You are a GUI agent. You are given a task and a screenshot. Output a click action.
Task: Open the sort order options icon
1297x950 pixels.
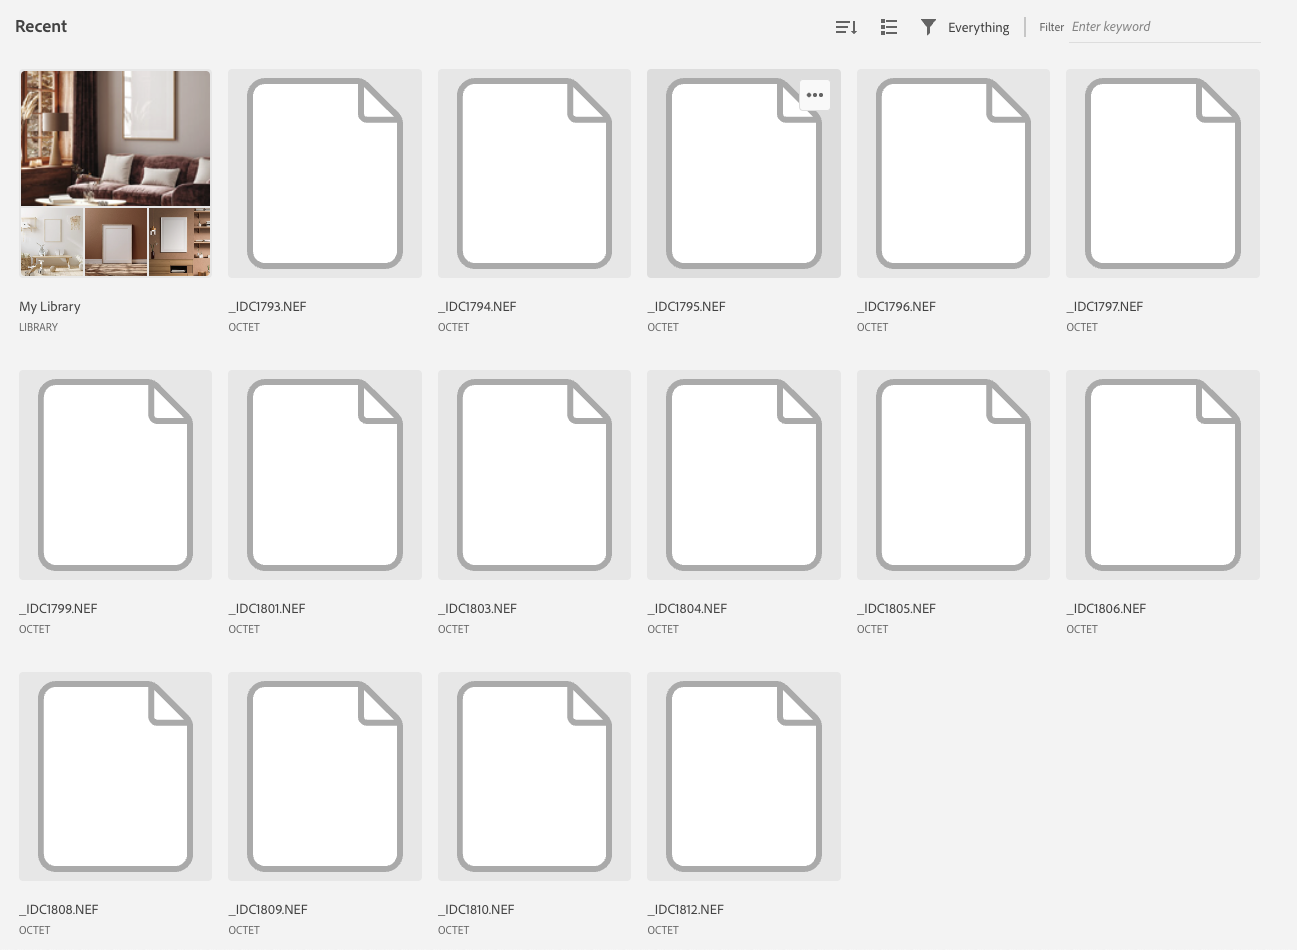pyautogui.click(x=846, y=27)
